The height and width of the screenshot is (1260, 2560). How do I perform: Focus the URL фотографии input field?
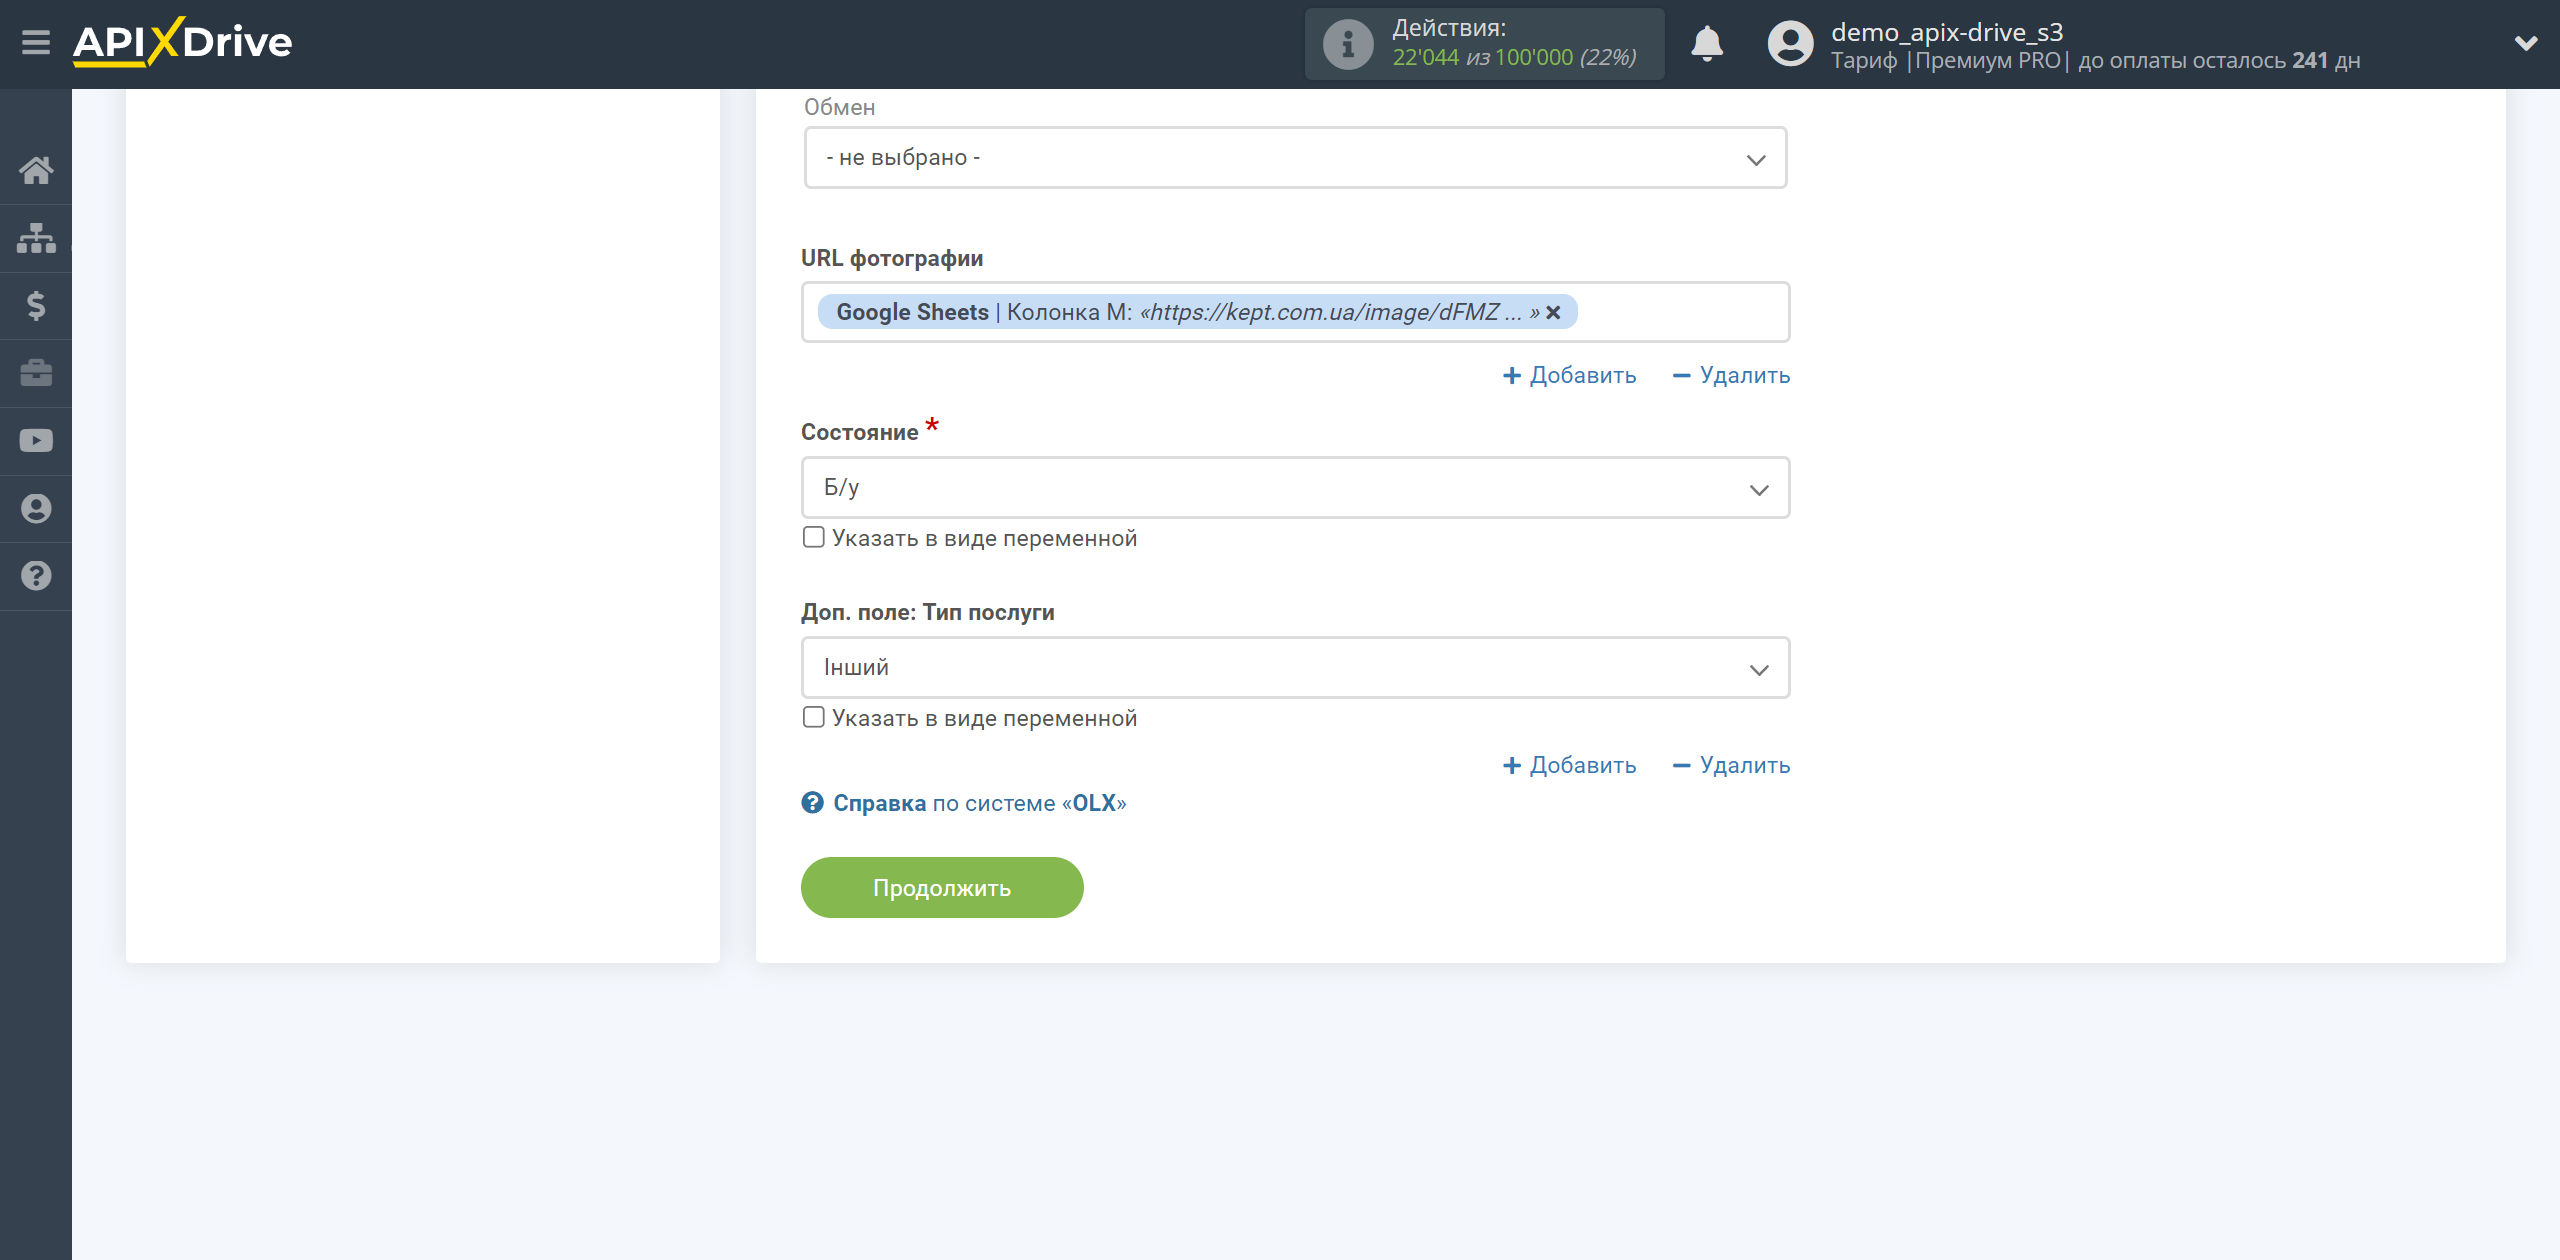pos(1295,312)
